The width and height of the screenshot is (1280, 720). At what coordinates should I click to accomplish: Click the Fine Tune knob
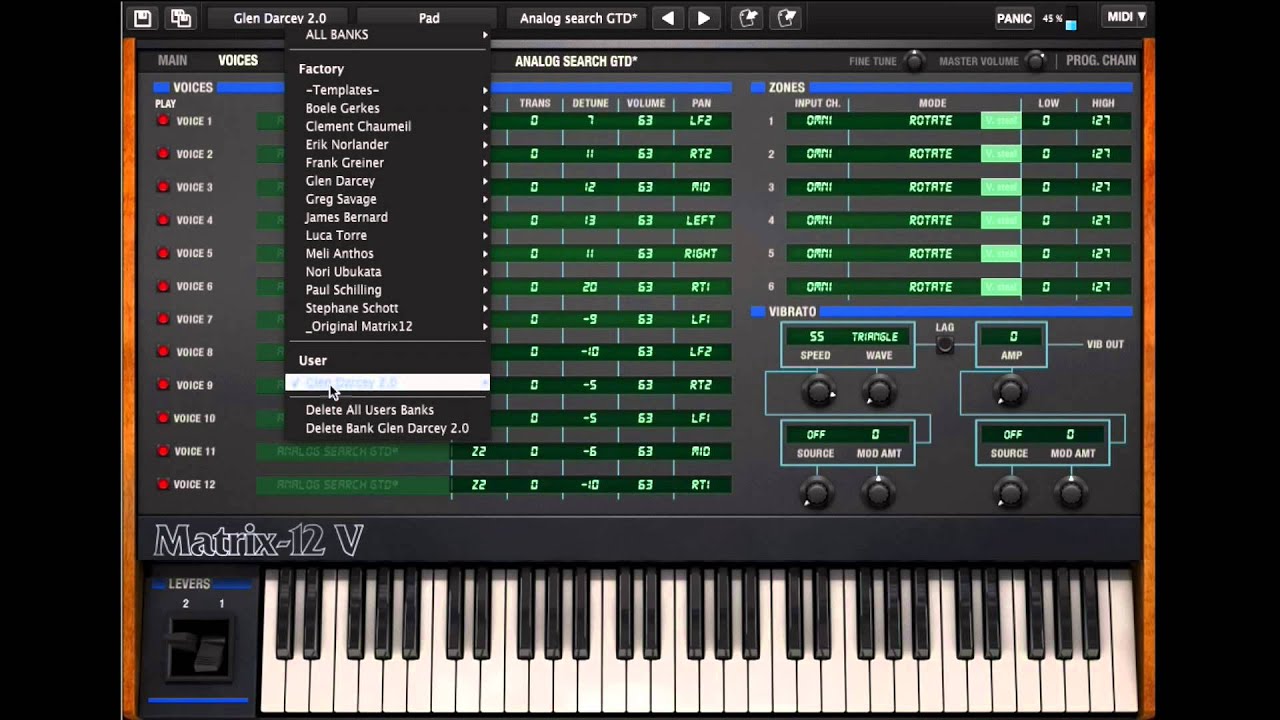pos(914,61)
